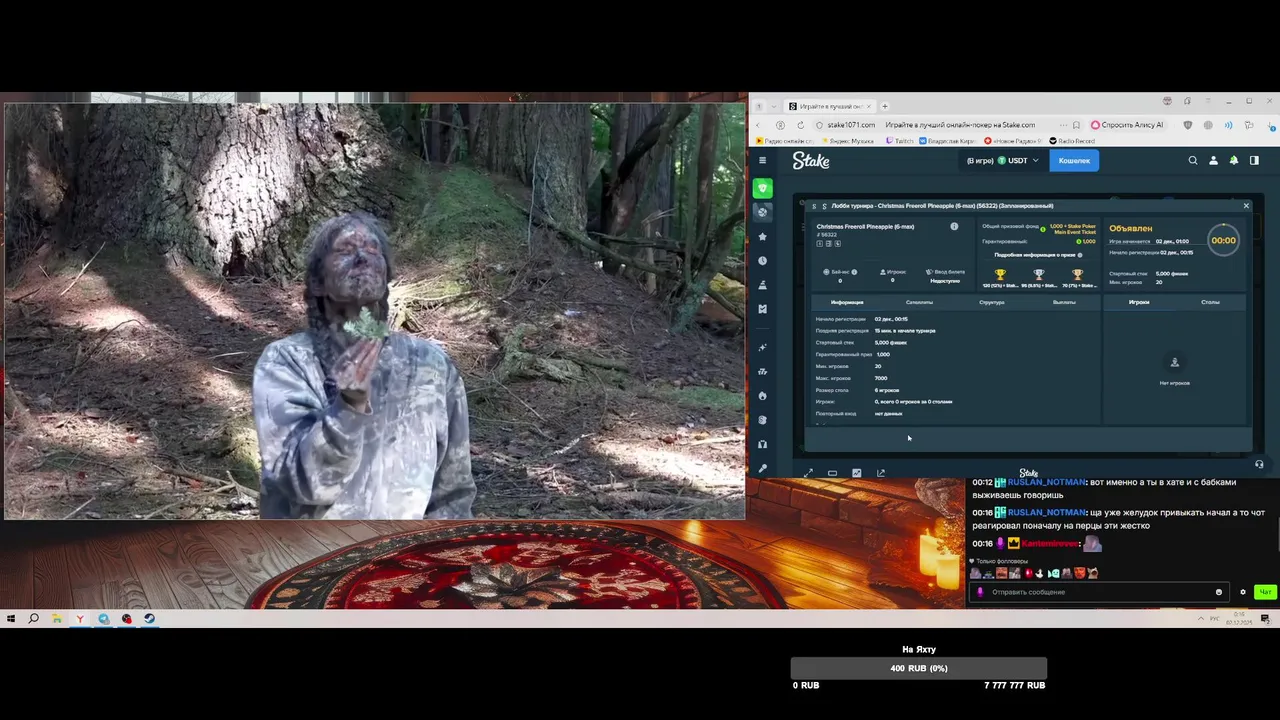1280x720 pixels.
Task: Open the headset support sidebar icon
Action: pos(763,444)
